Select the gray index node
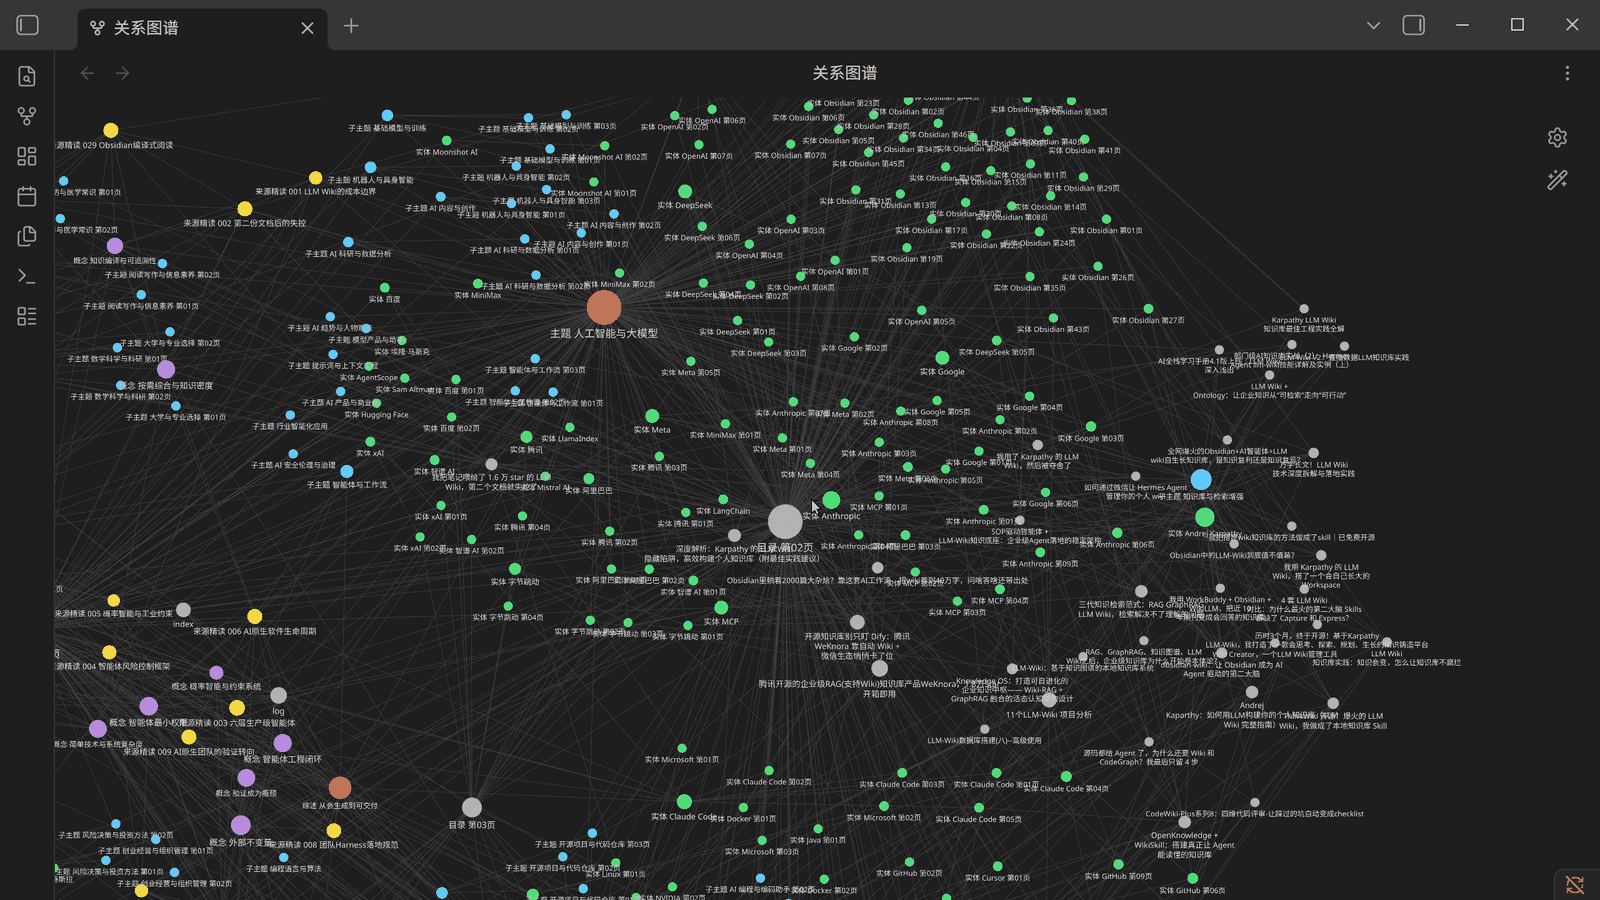The image size is (1600, 900). tap(183, 610)
